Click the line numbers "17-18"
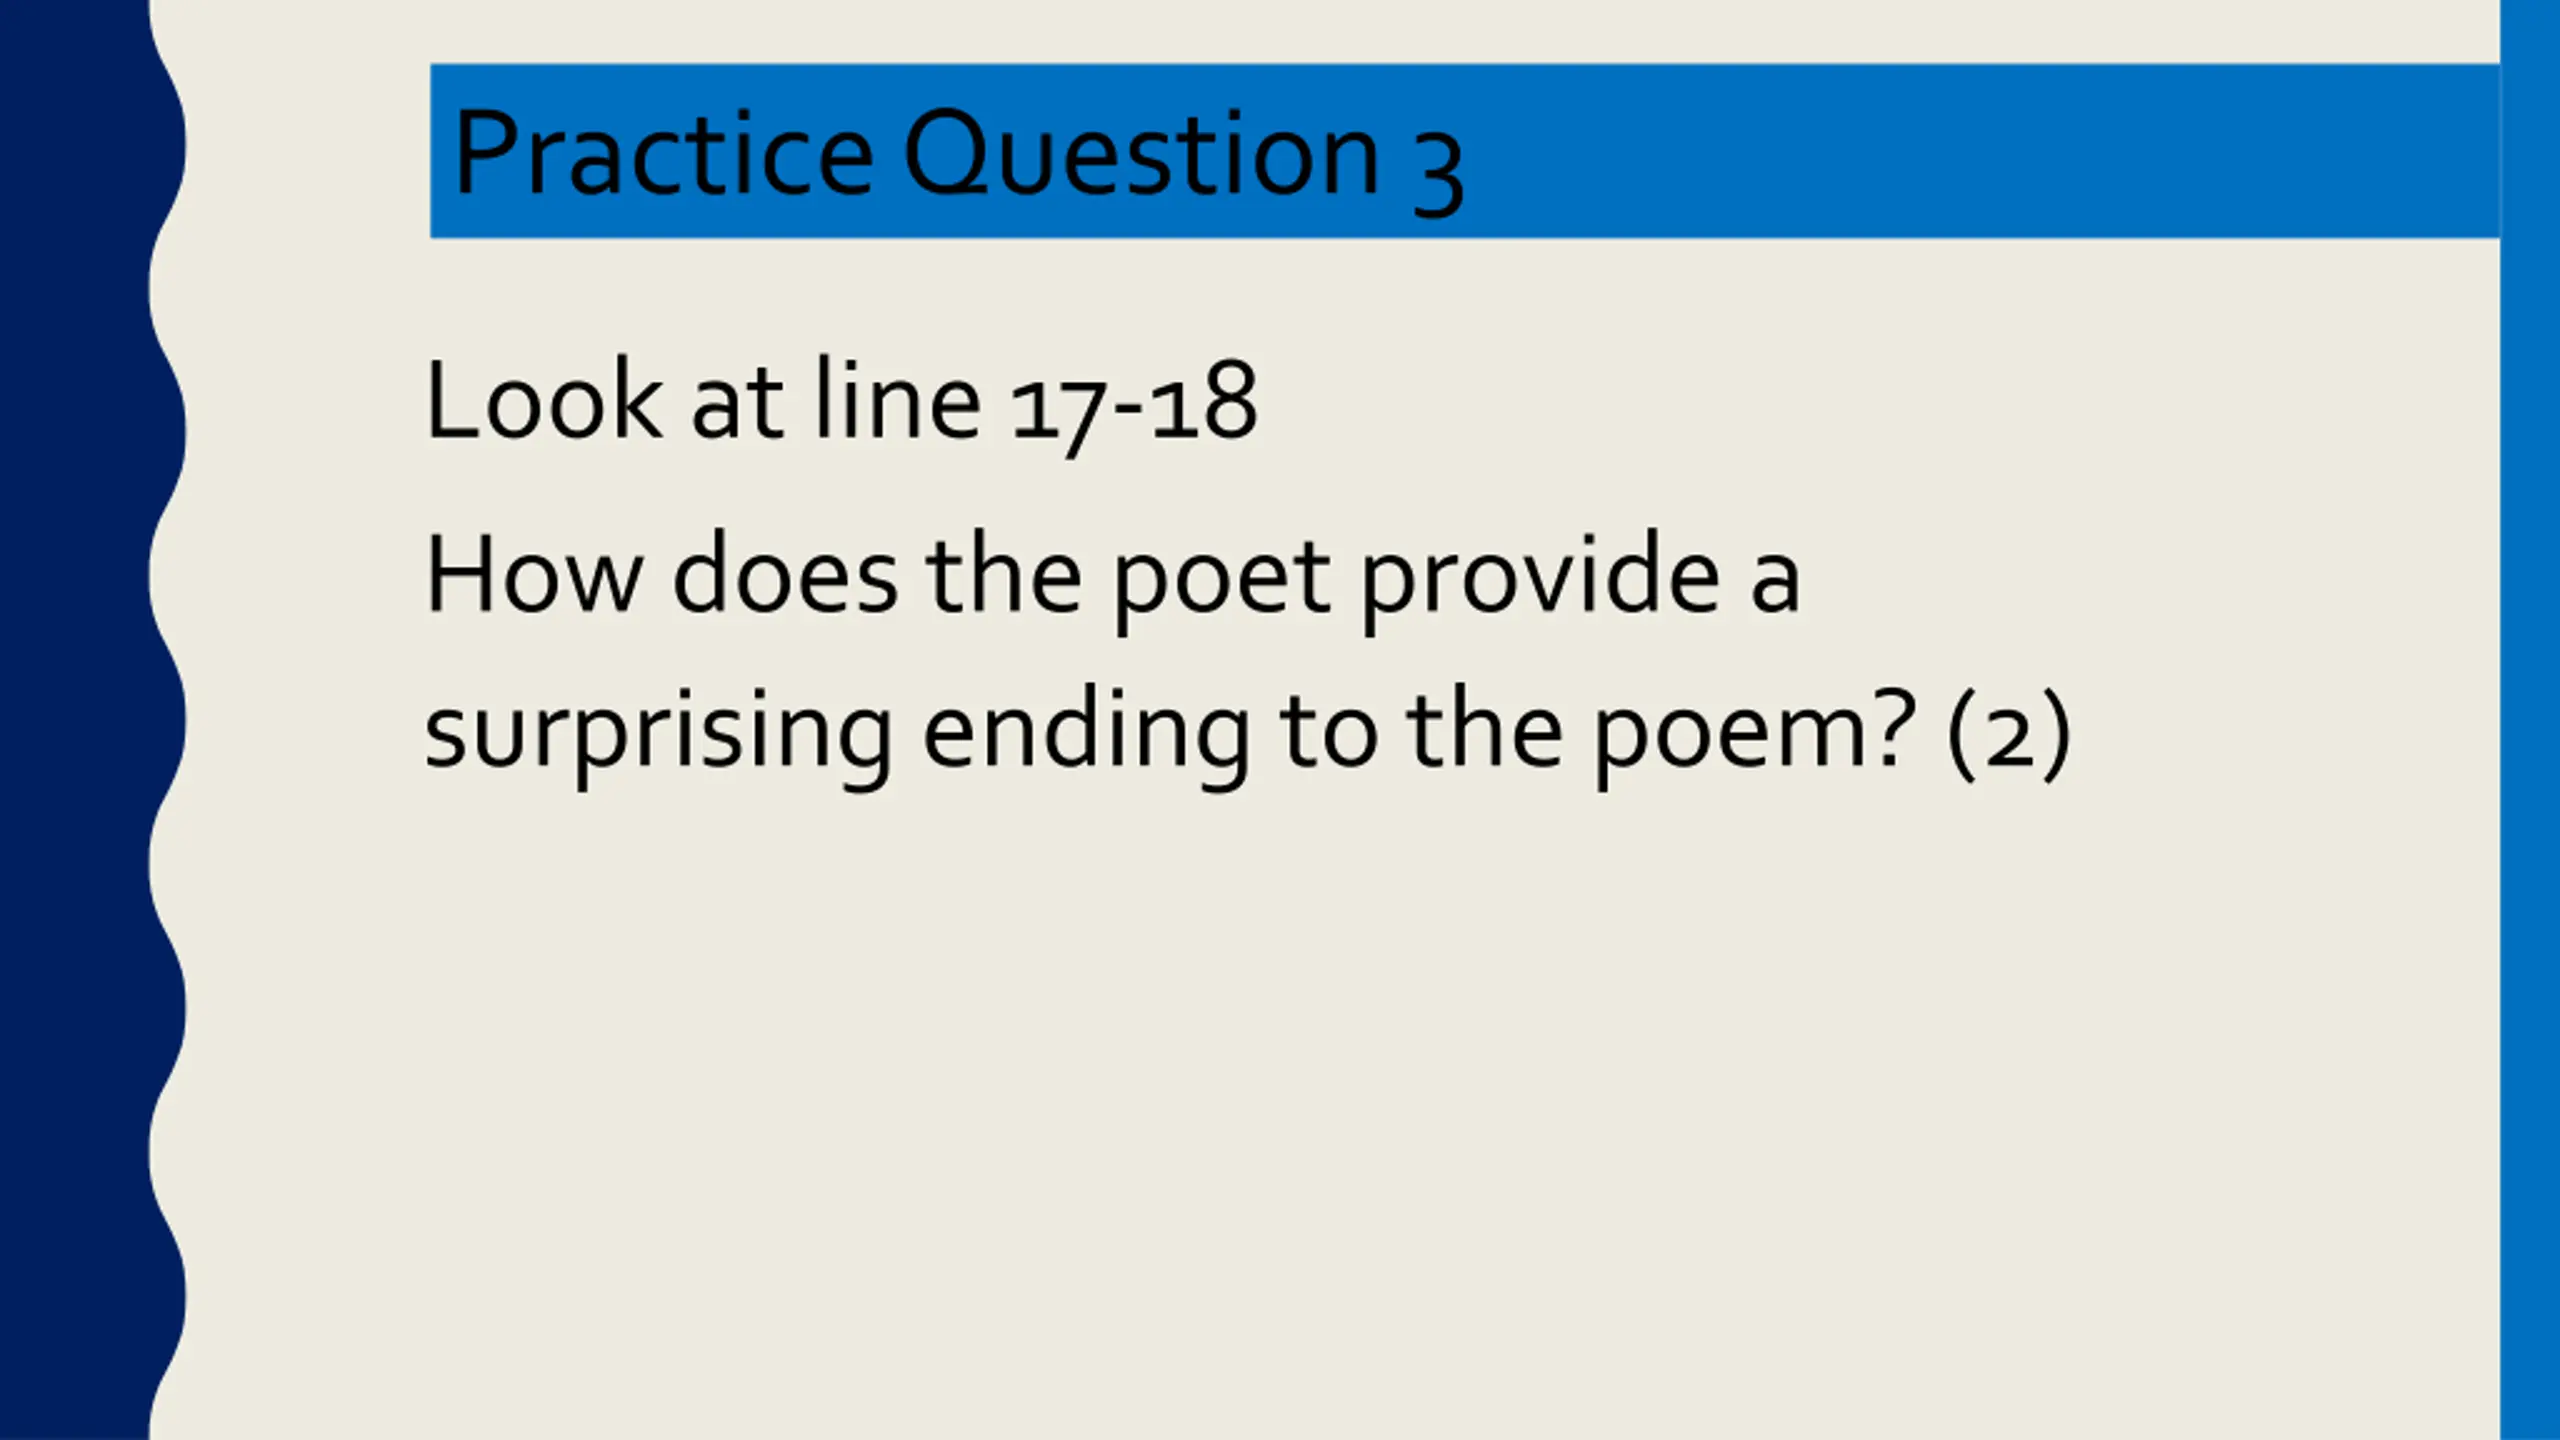Viewport: 2560px width, 1440px height. 1132,404
